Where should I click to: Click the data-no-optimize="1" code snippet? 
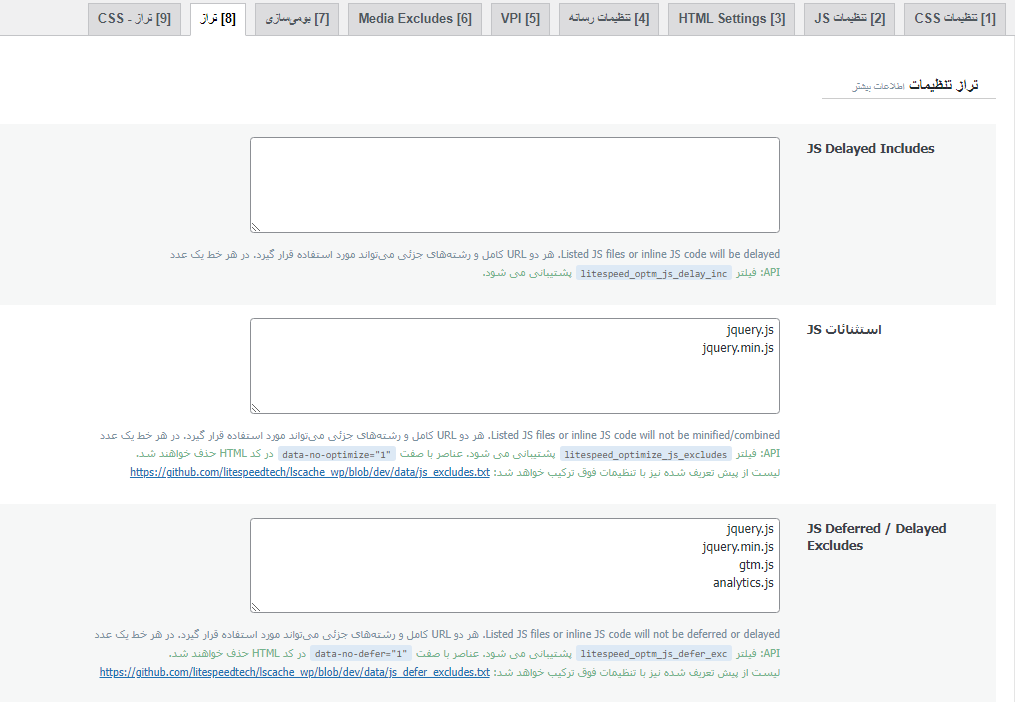336,454
